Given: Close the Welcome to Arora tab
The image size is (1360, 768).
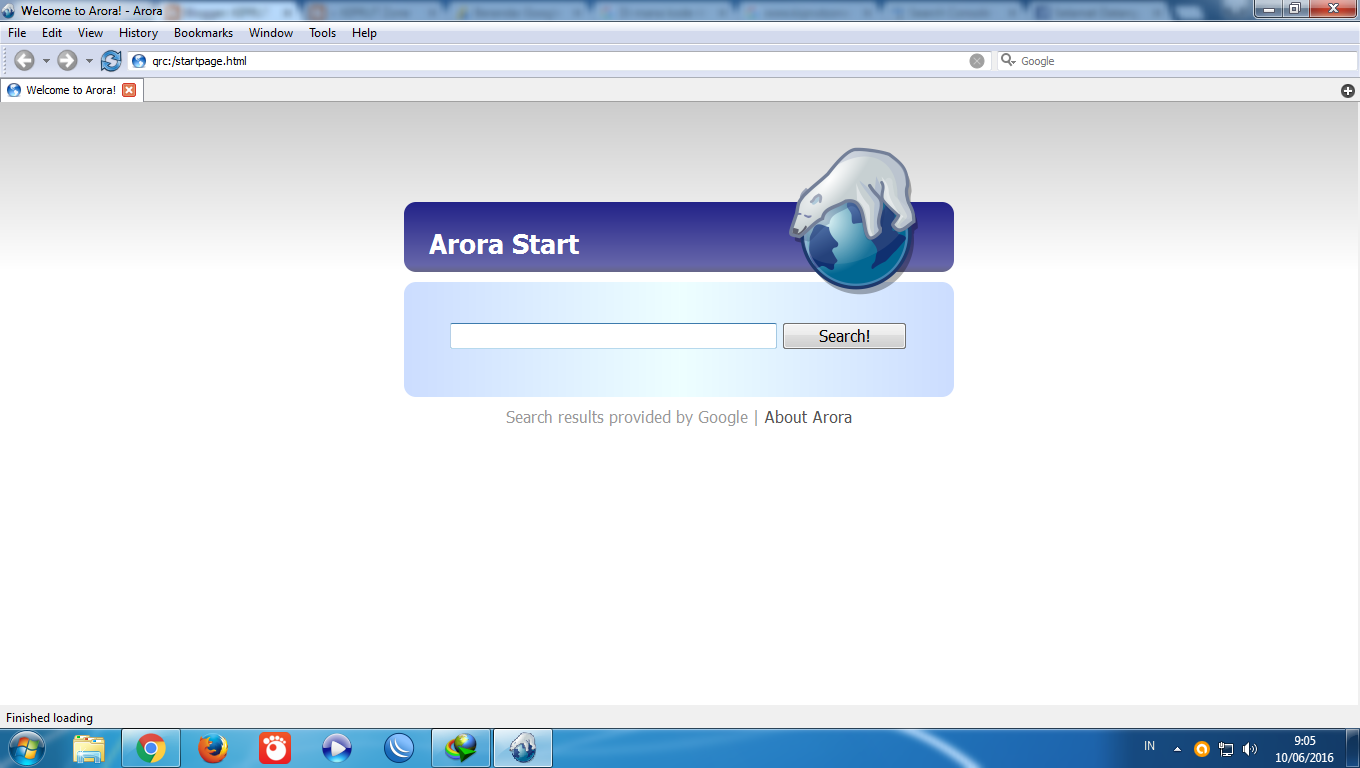Looking at the screenshot, I should (129, 90).
